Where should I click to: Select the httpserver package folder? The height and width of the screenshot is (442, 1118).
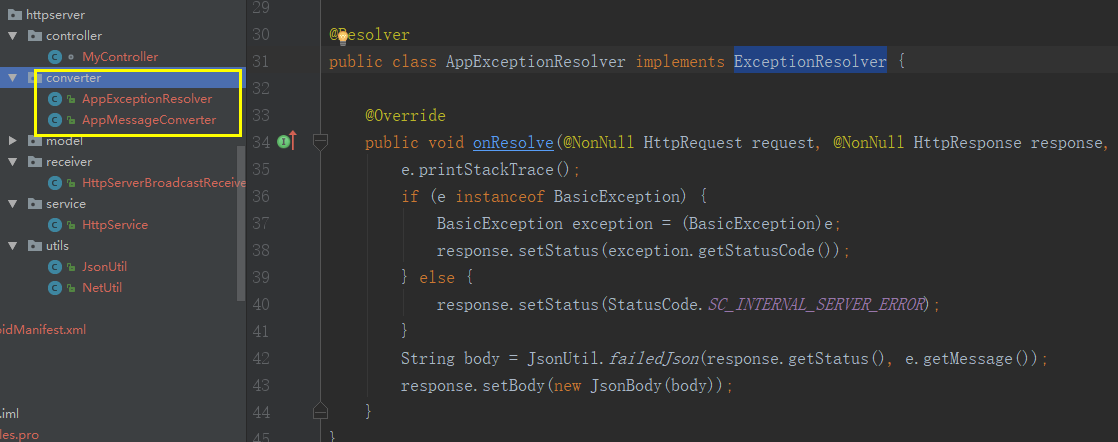tap(56, 14)
